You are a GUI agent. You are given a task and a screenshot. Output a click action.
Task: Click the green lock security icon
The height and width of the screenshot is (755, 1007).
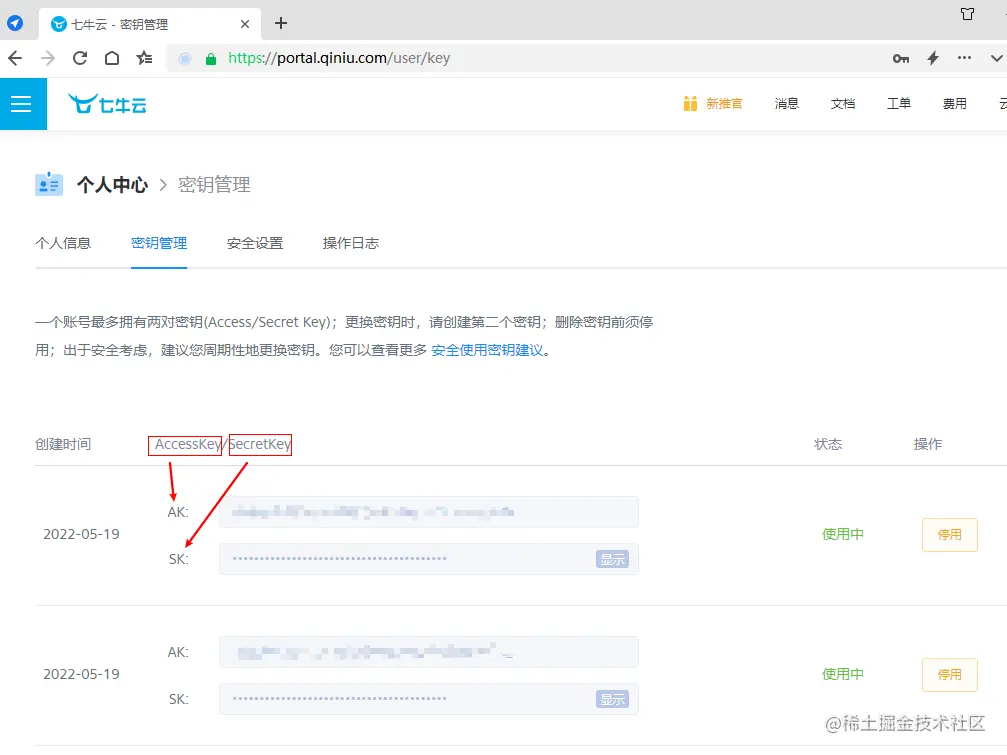(211, 59)
